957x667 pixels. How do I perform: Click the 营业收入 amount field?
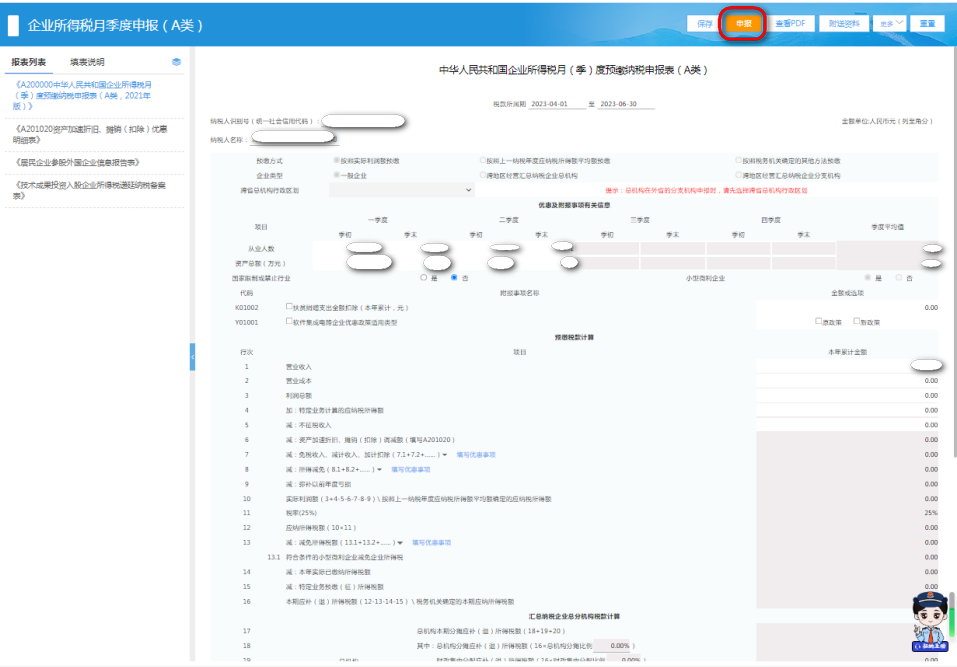pos(847,366)
